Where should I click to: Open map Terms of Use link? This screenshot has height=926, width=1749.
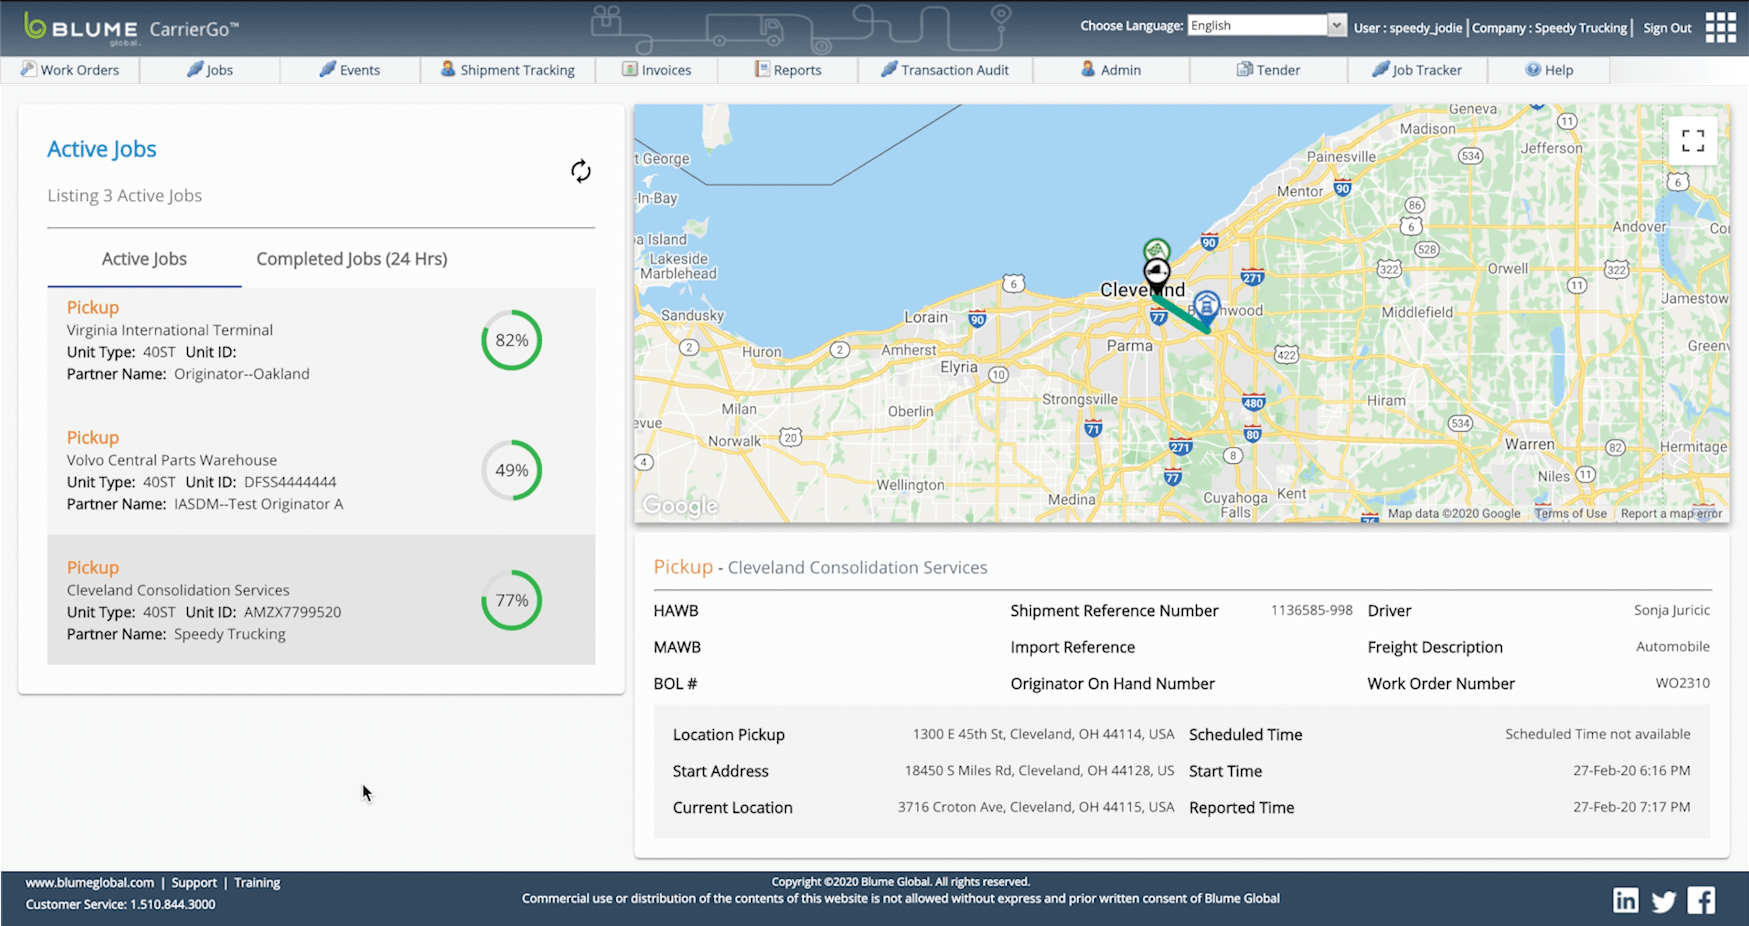pyautogui.click(x=1570, y=513)
